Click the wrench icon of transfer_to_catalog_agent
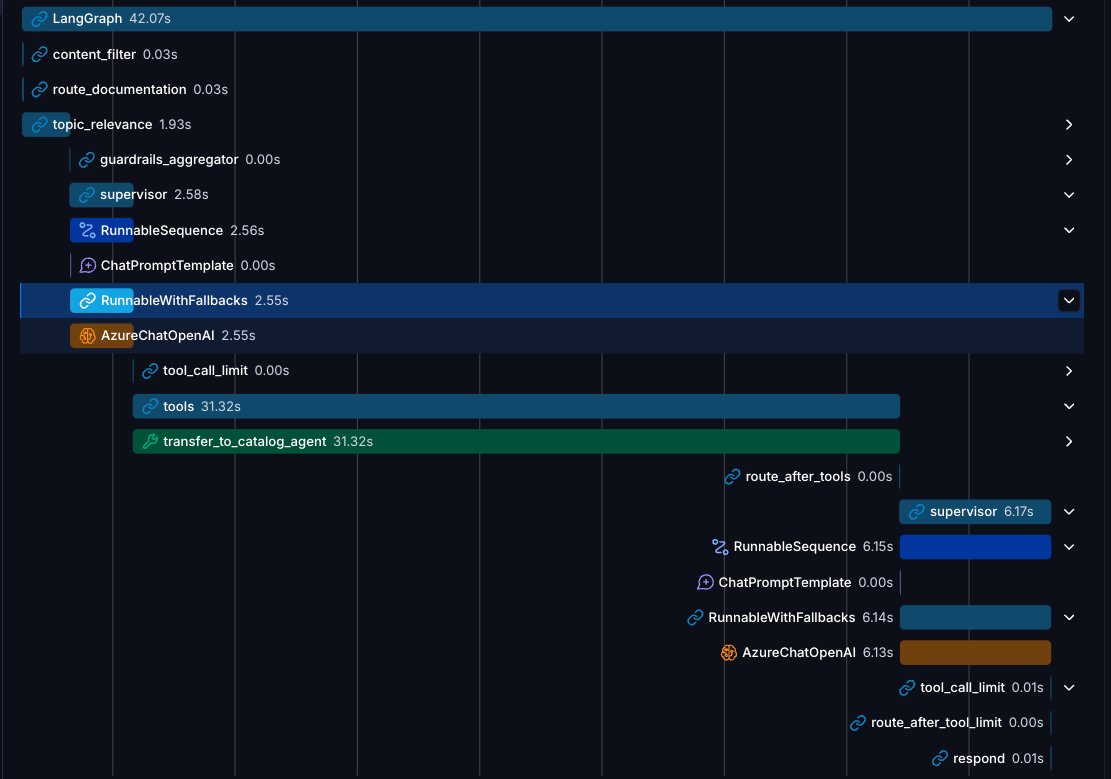The height and width of the screenshot is (779, 1111). [x=150, y=442]
